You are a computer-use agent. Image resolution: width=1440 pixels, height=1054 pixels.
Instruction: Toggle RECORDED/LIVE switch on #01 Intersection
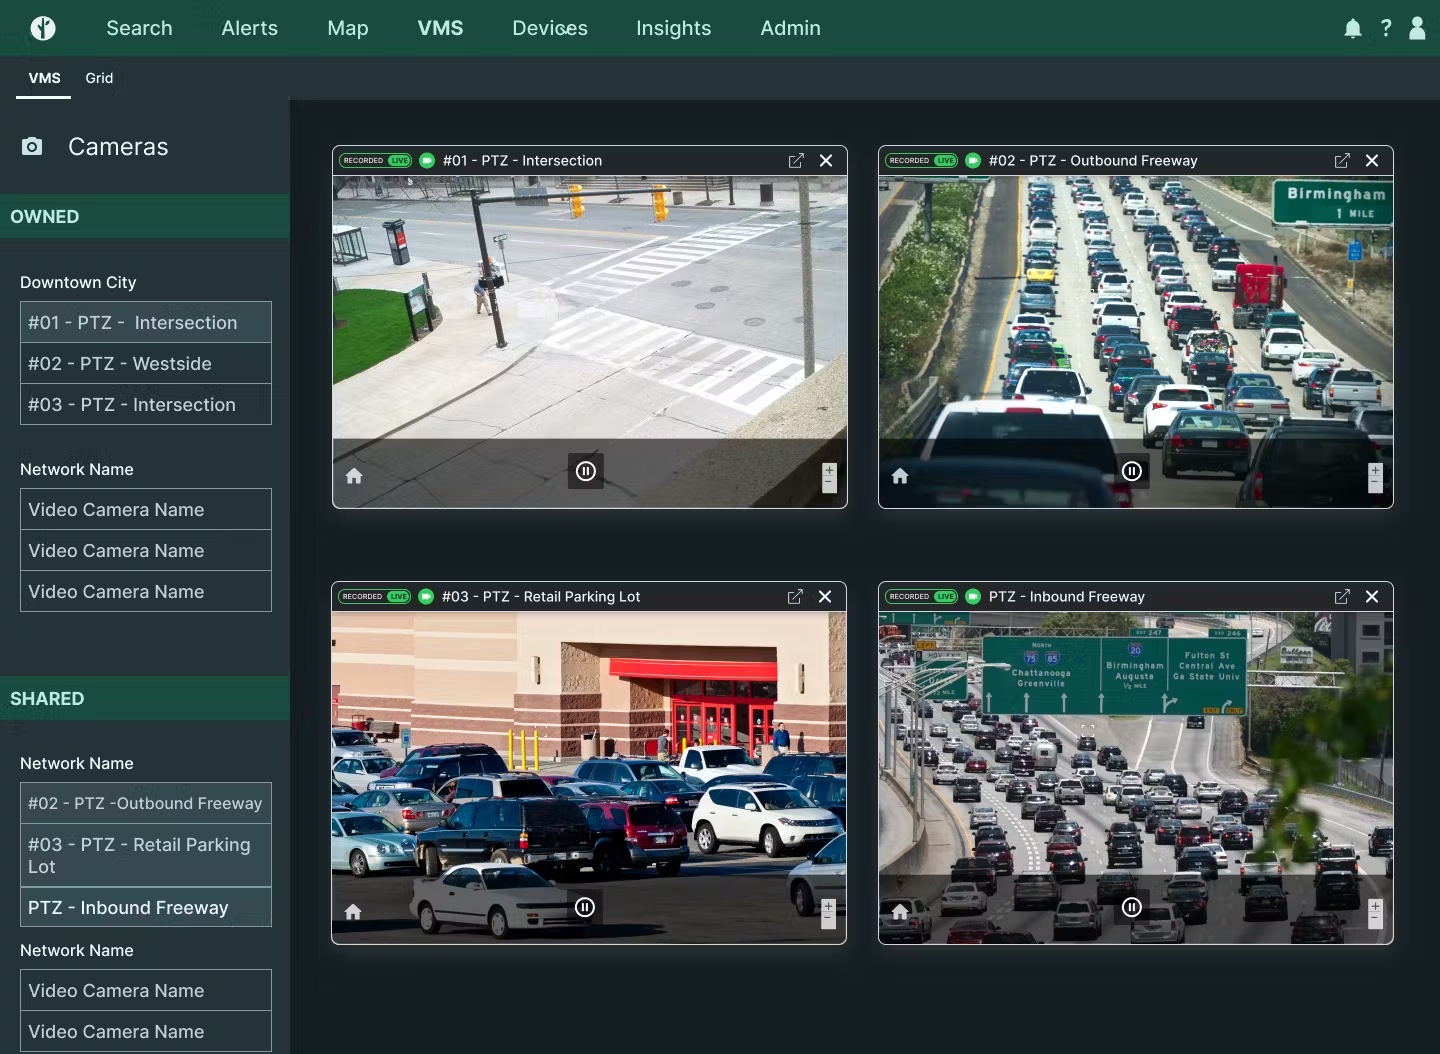pyautogui.click(x=375, y=161)
